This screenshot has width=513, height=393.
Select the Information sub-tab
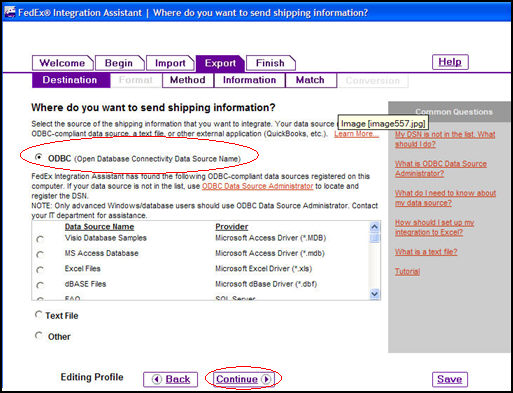[250, 80]
